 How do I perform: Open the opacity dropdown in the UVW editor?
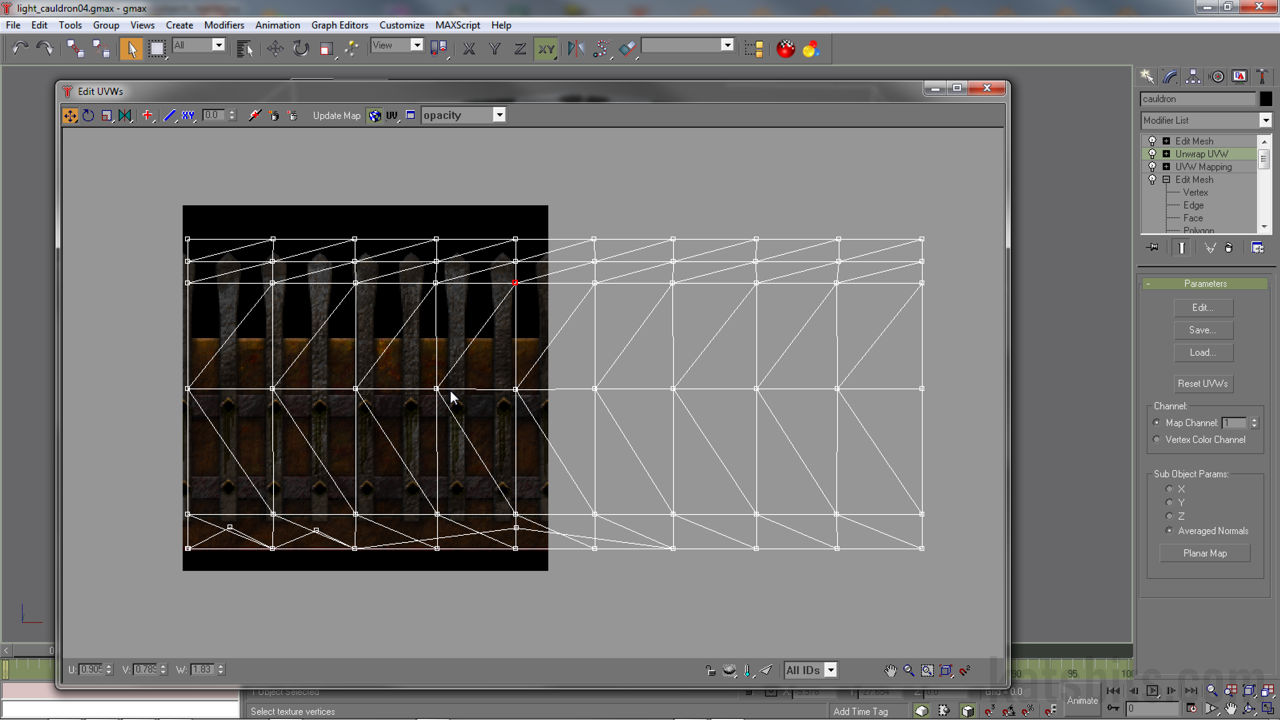pyautogui.click(x=499, y=115)
